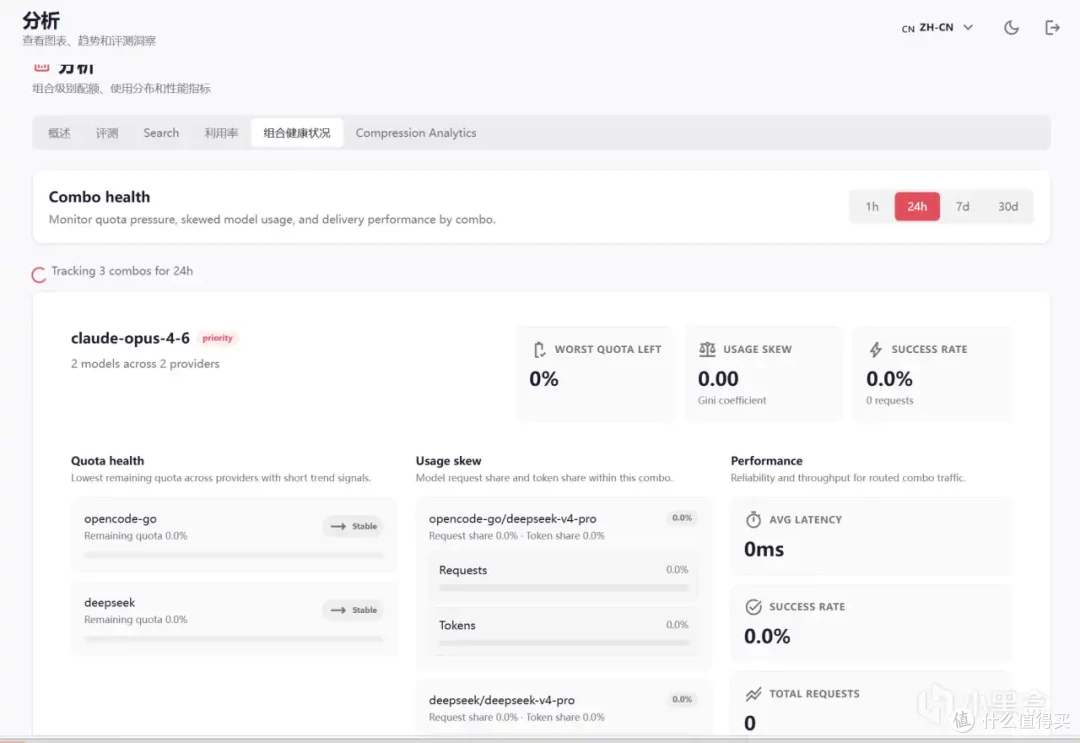This screenshot has height=743, width=1080.
Task: Open the Search tab
Action: [161, 133]
